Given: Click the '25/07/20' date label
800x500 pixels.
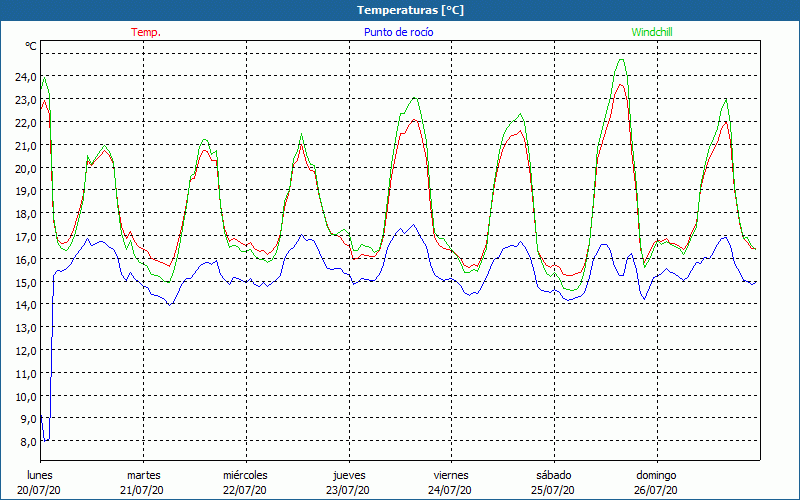Looking at the screenshot, I should (553, 490).
